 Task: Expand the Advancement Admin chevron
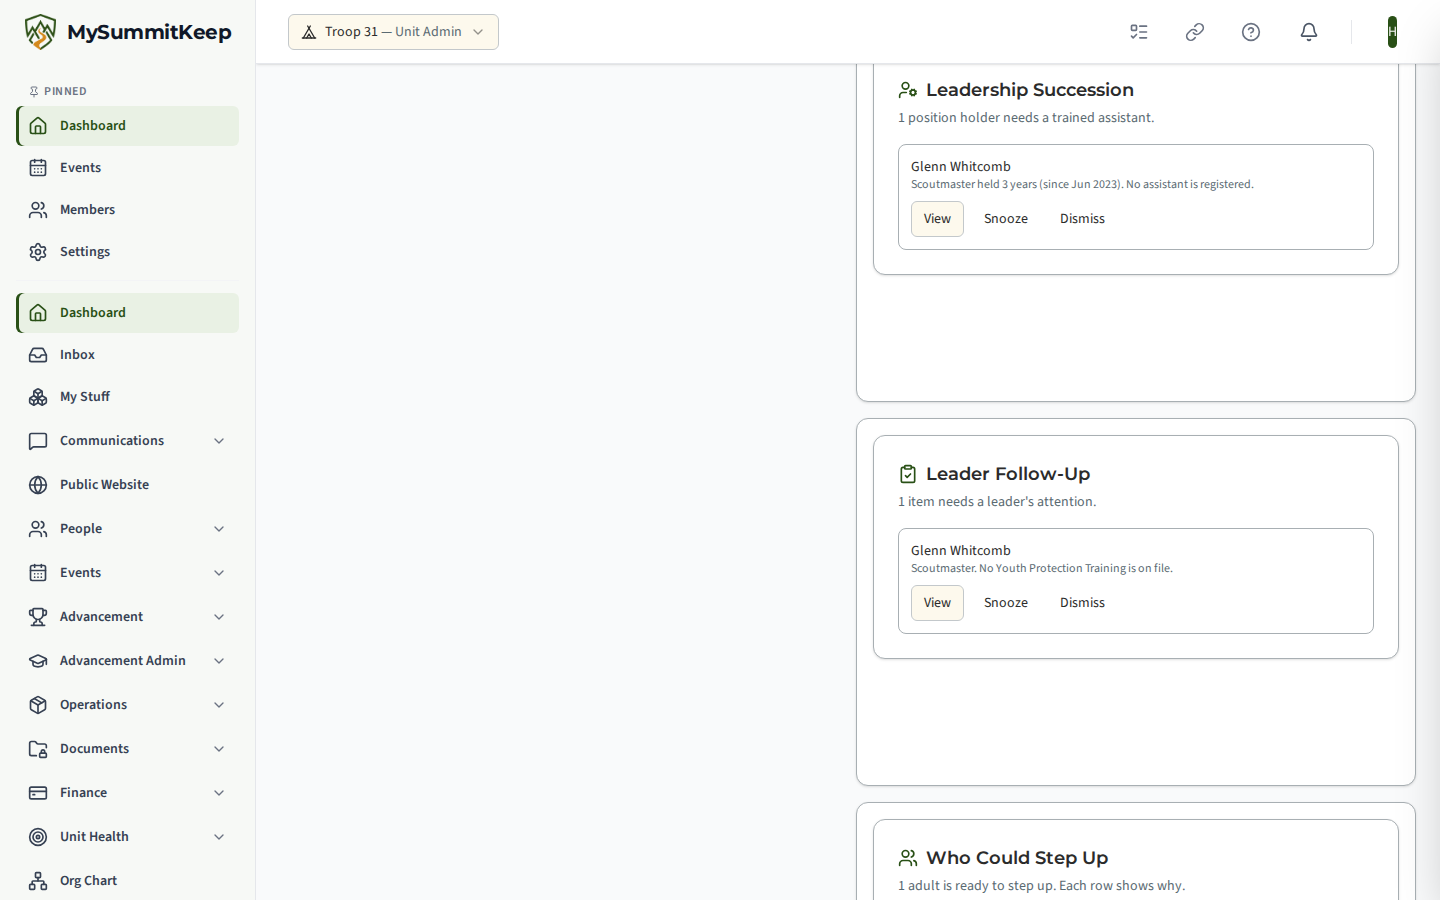[x=219, y=661]
